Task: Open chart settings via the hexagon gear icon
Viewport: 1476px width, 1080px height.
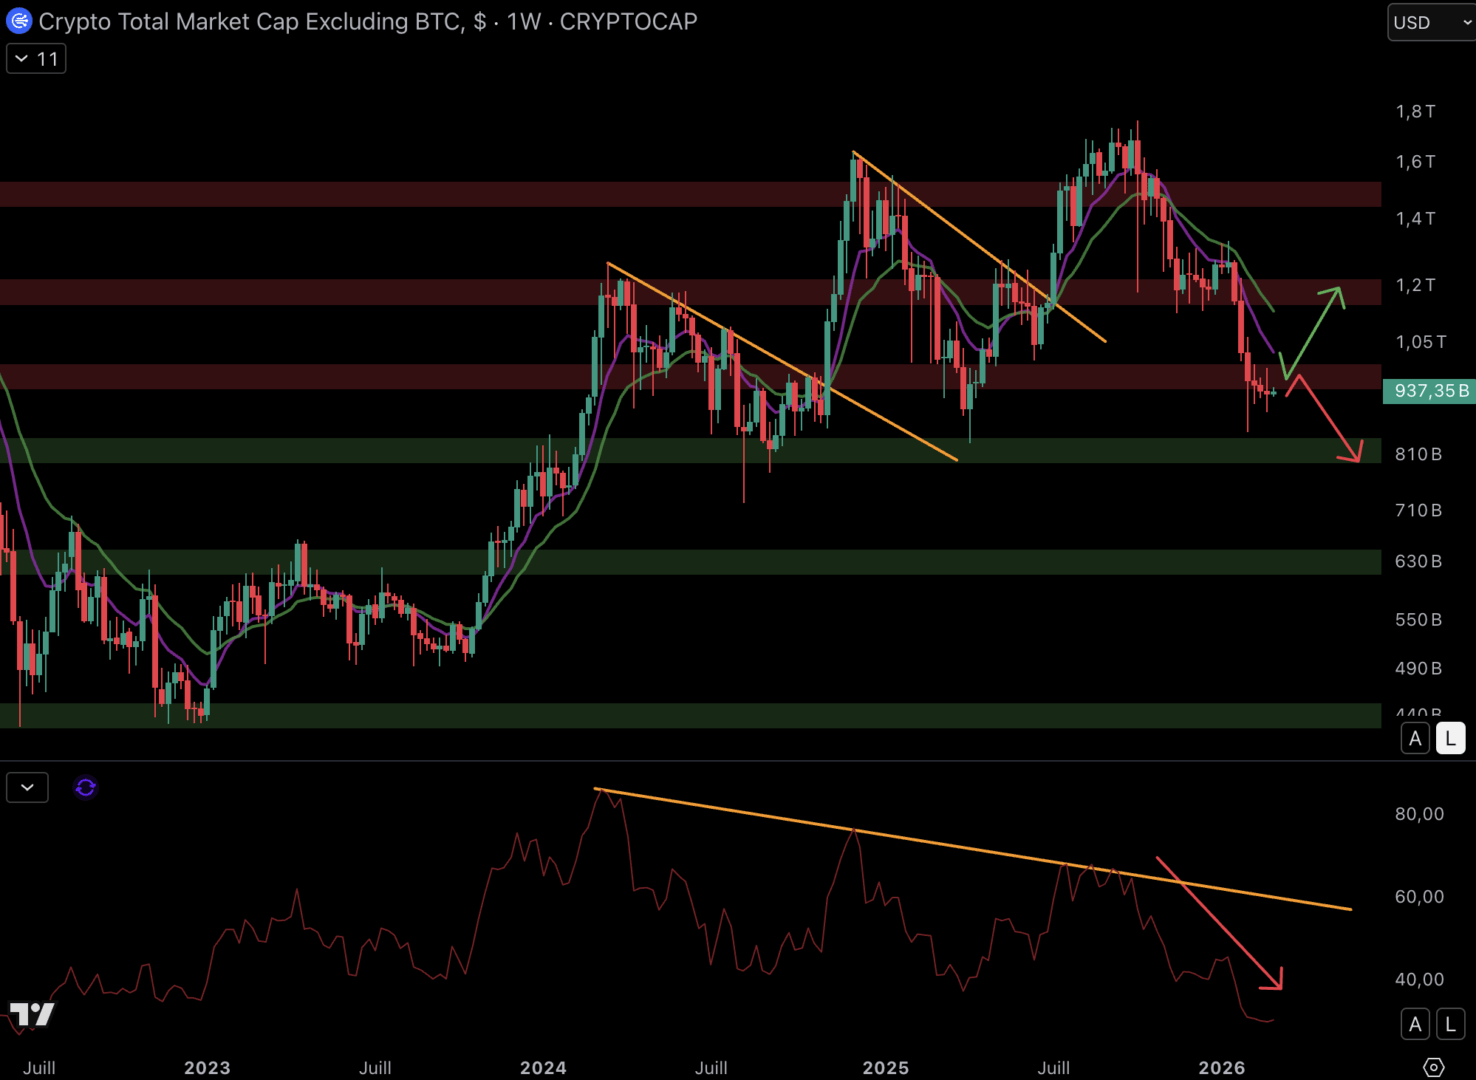Action: click(1433, 1067)
